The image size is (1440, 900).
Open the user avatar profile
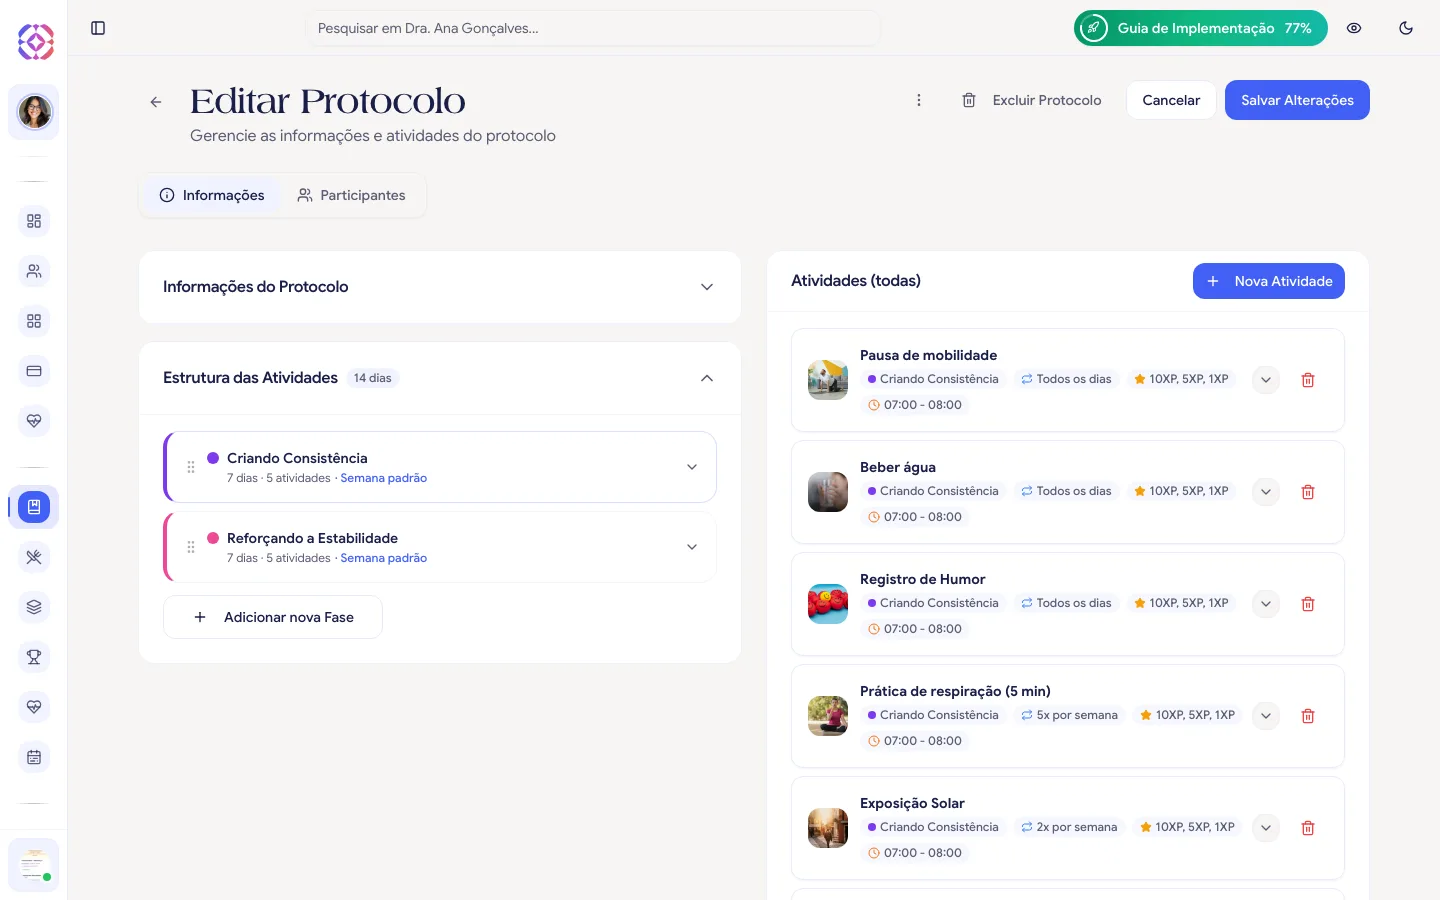(34, 112)
